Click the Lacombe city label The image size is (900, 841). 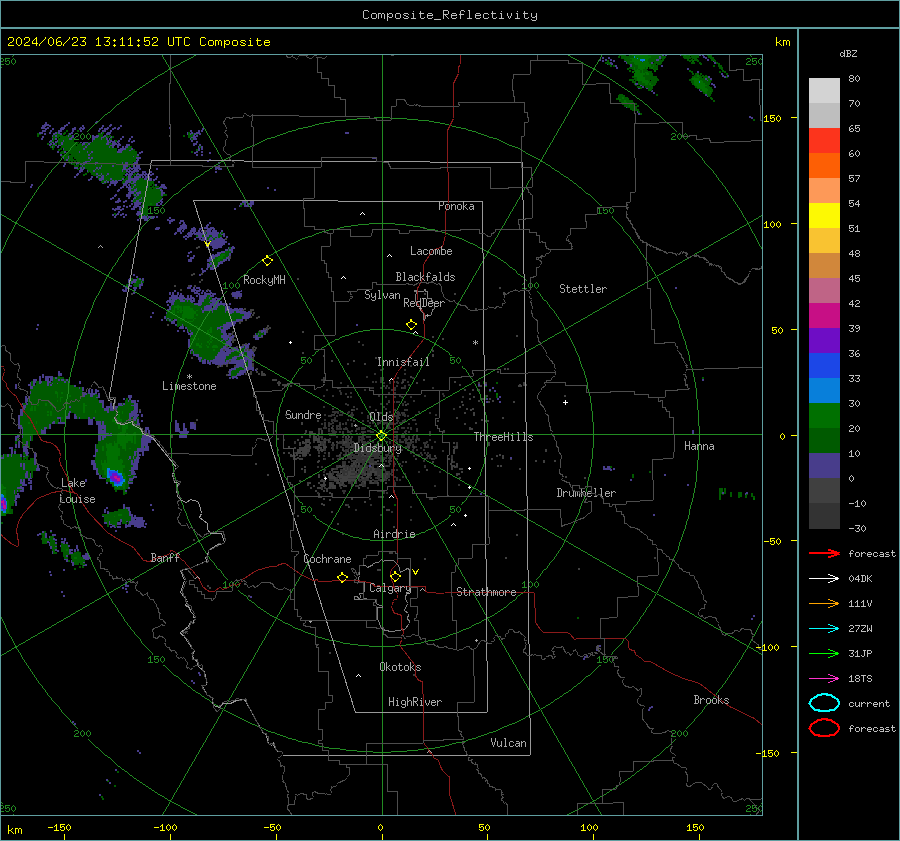[431, 251]
